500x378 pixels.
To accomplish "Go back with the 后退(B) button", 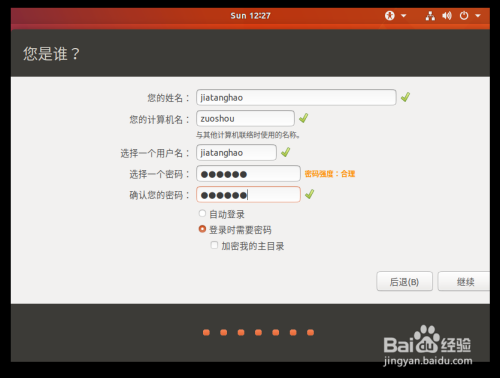I will click(404, 281).
